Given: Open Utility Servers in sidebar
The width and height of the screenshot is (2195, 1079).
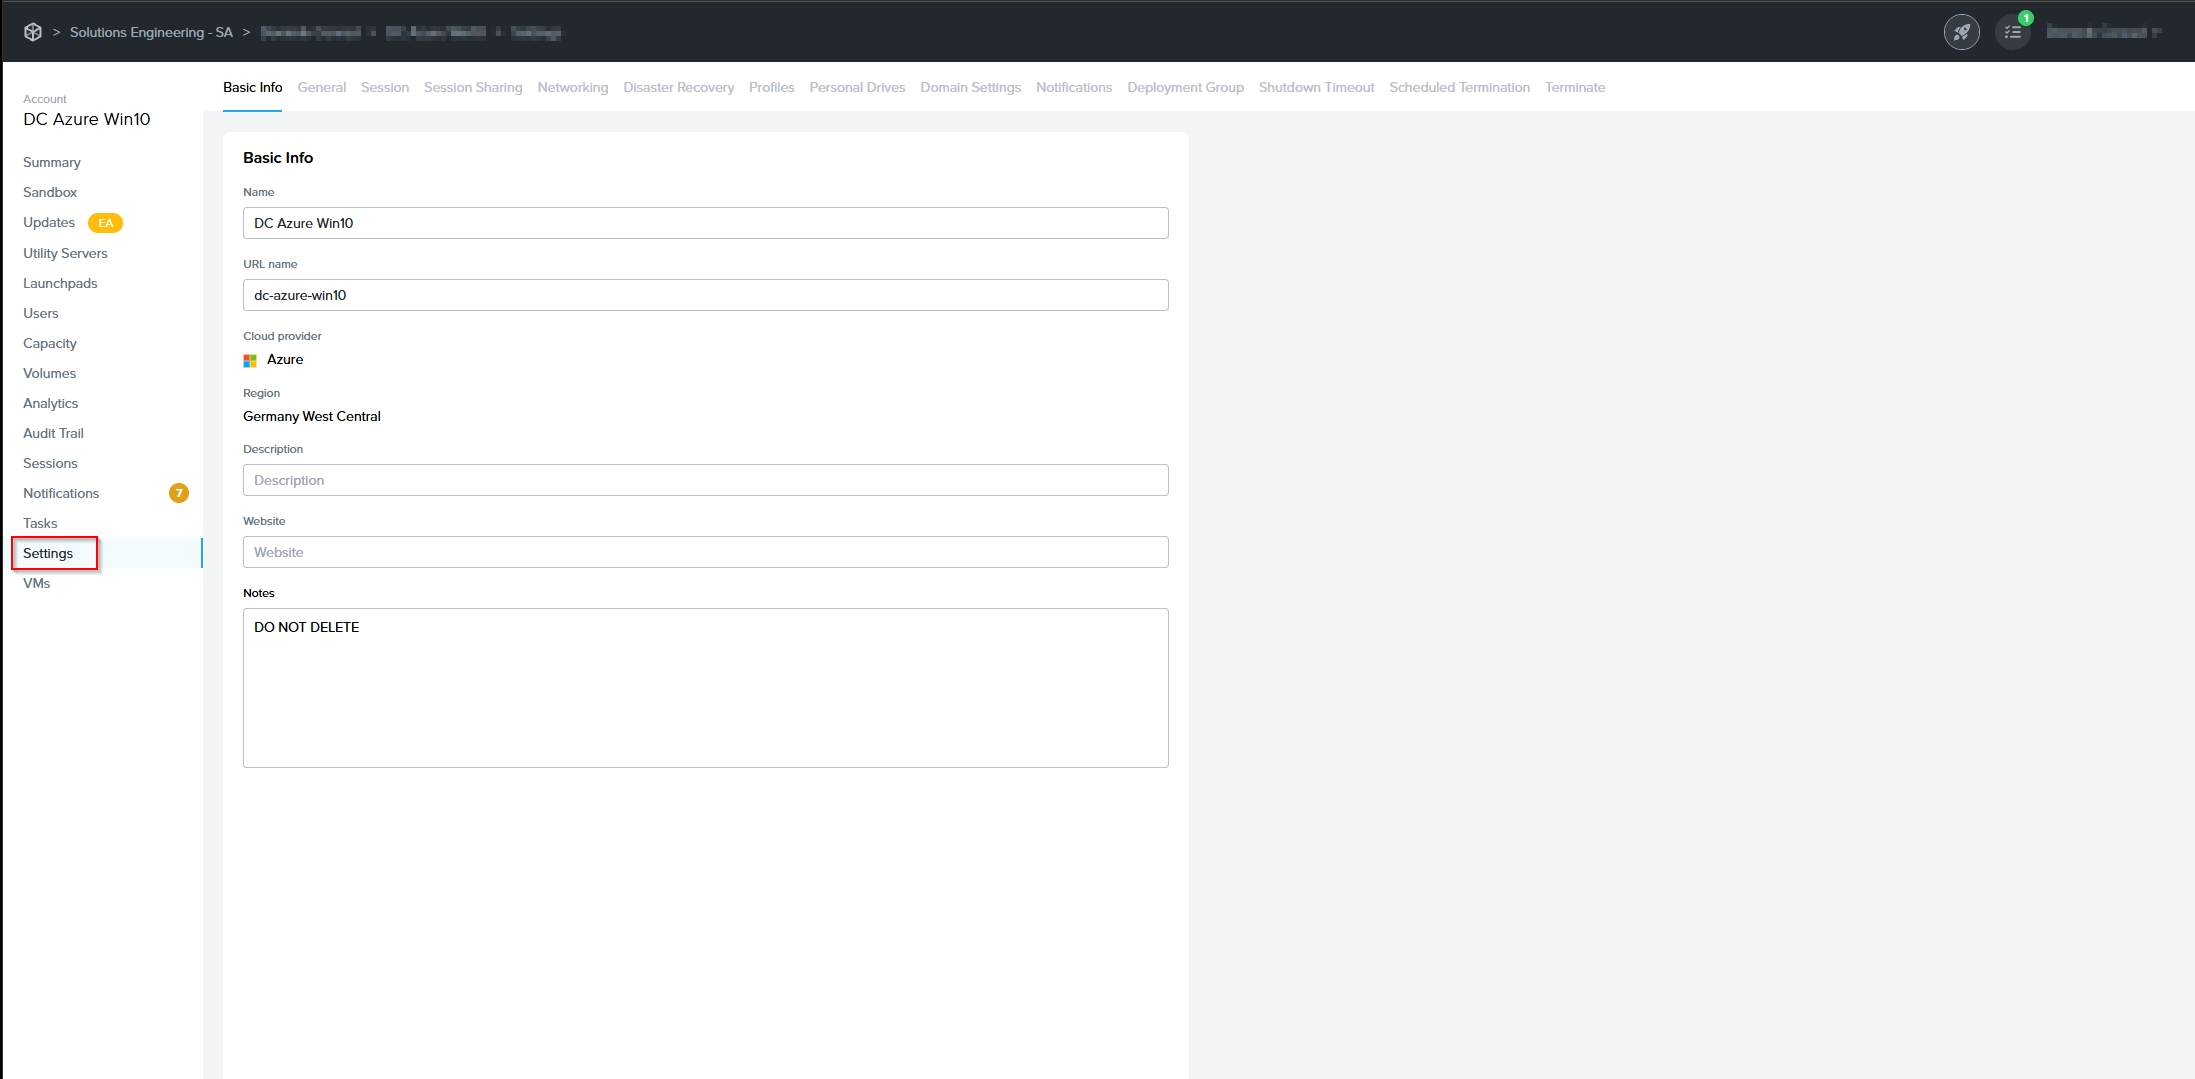Looking at the screenshot, I should (65, 253).
